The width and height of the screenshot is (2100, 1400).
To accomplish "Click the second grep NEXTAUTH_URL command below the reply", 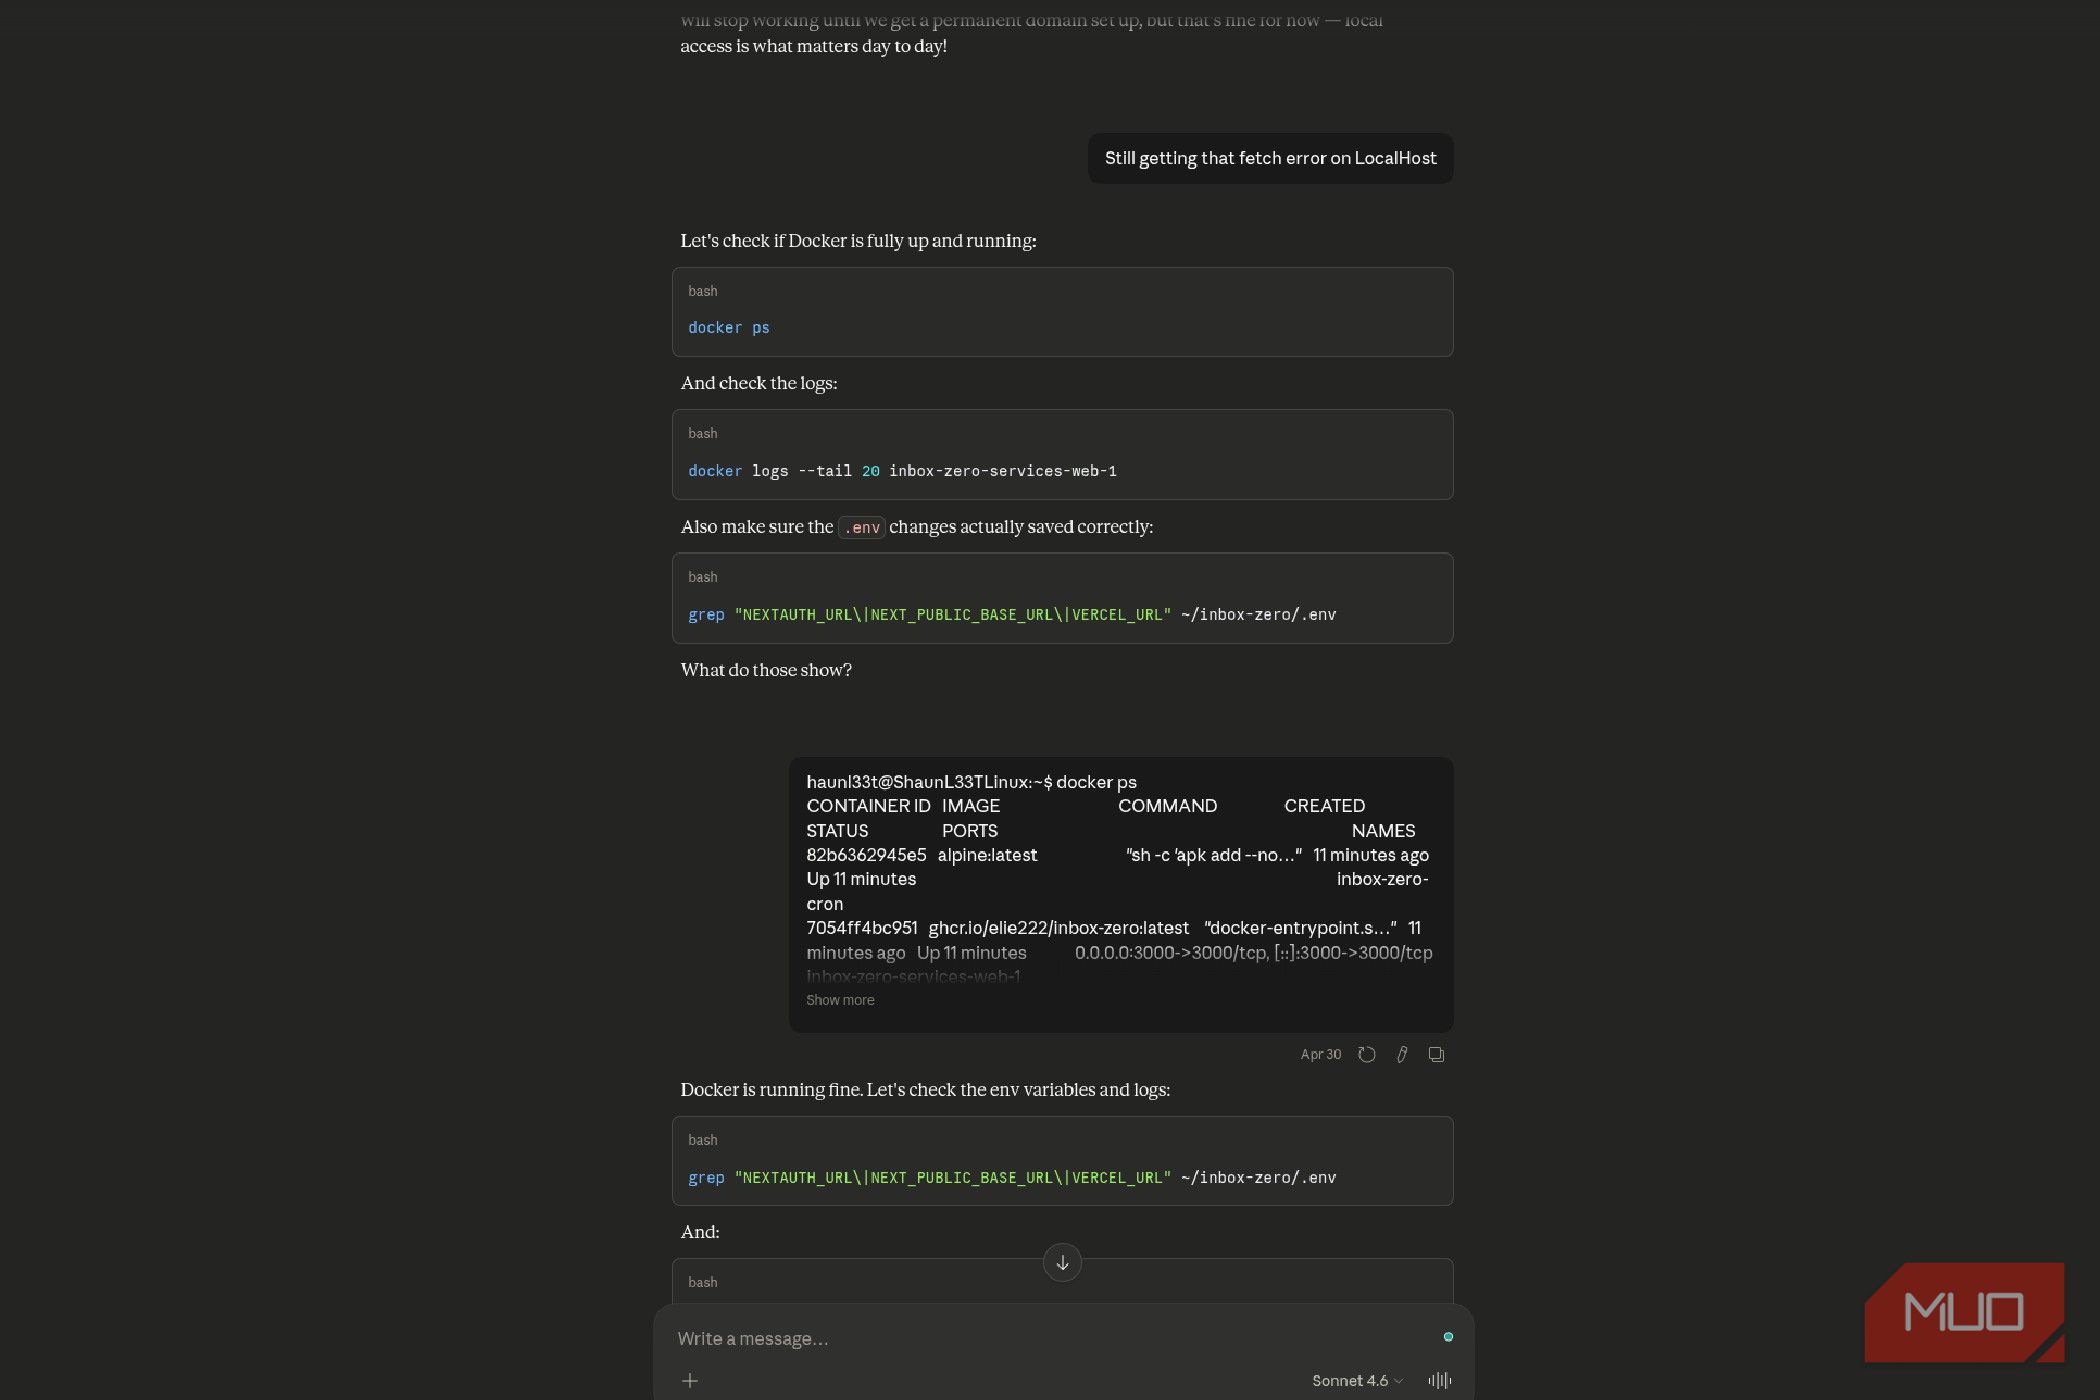I will point(1012,1178).
